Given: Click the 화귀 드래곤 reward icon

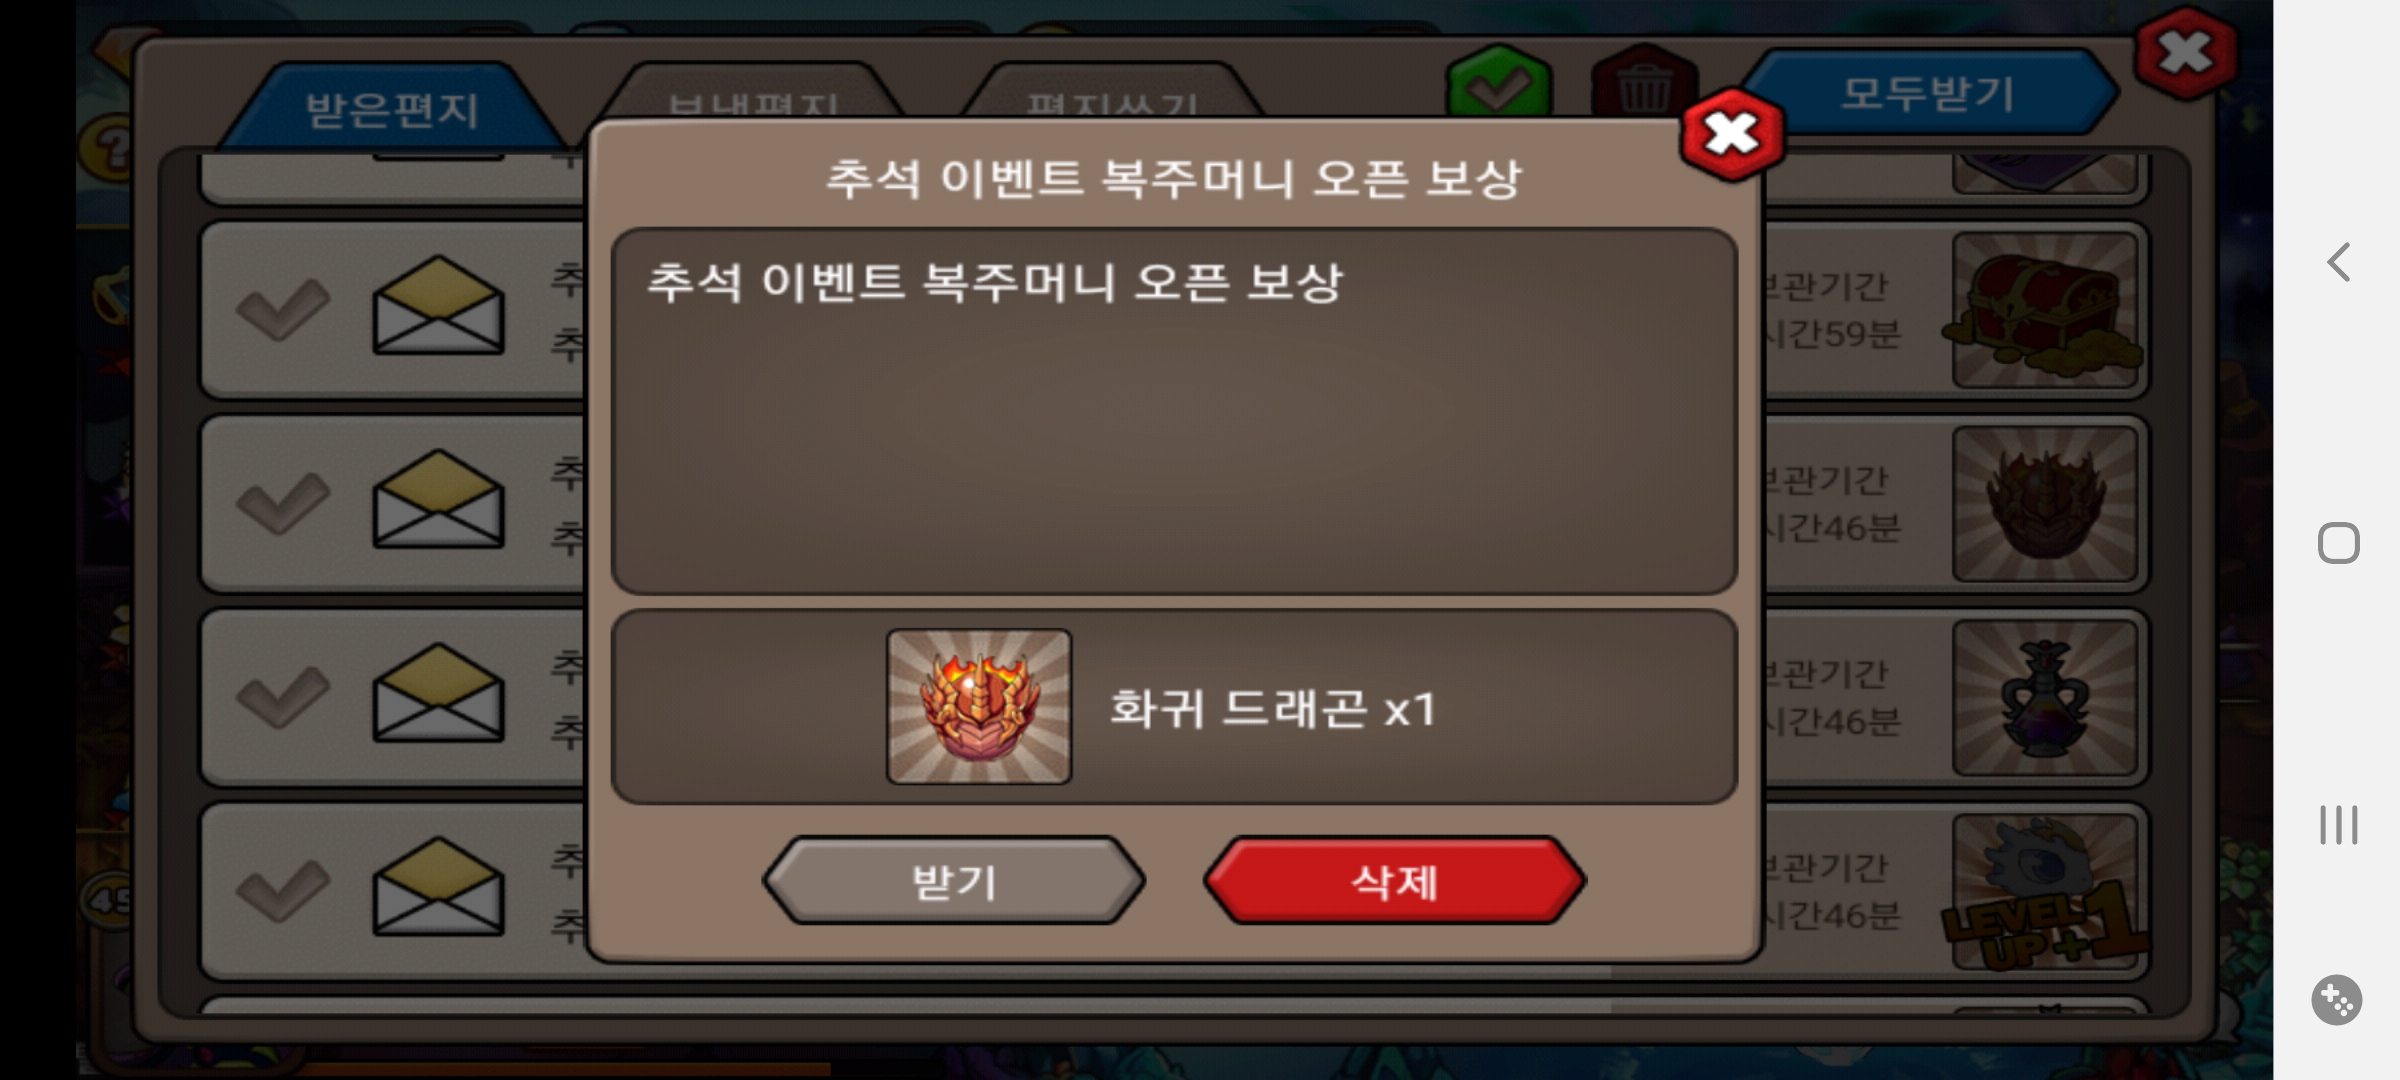Looking at the screenshot, I should 979,706.
